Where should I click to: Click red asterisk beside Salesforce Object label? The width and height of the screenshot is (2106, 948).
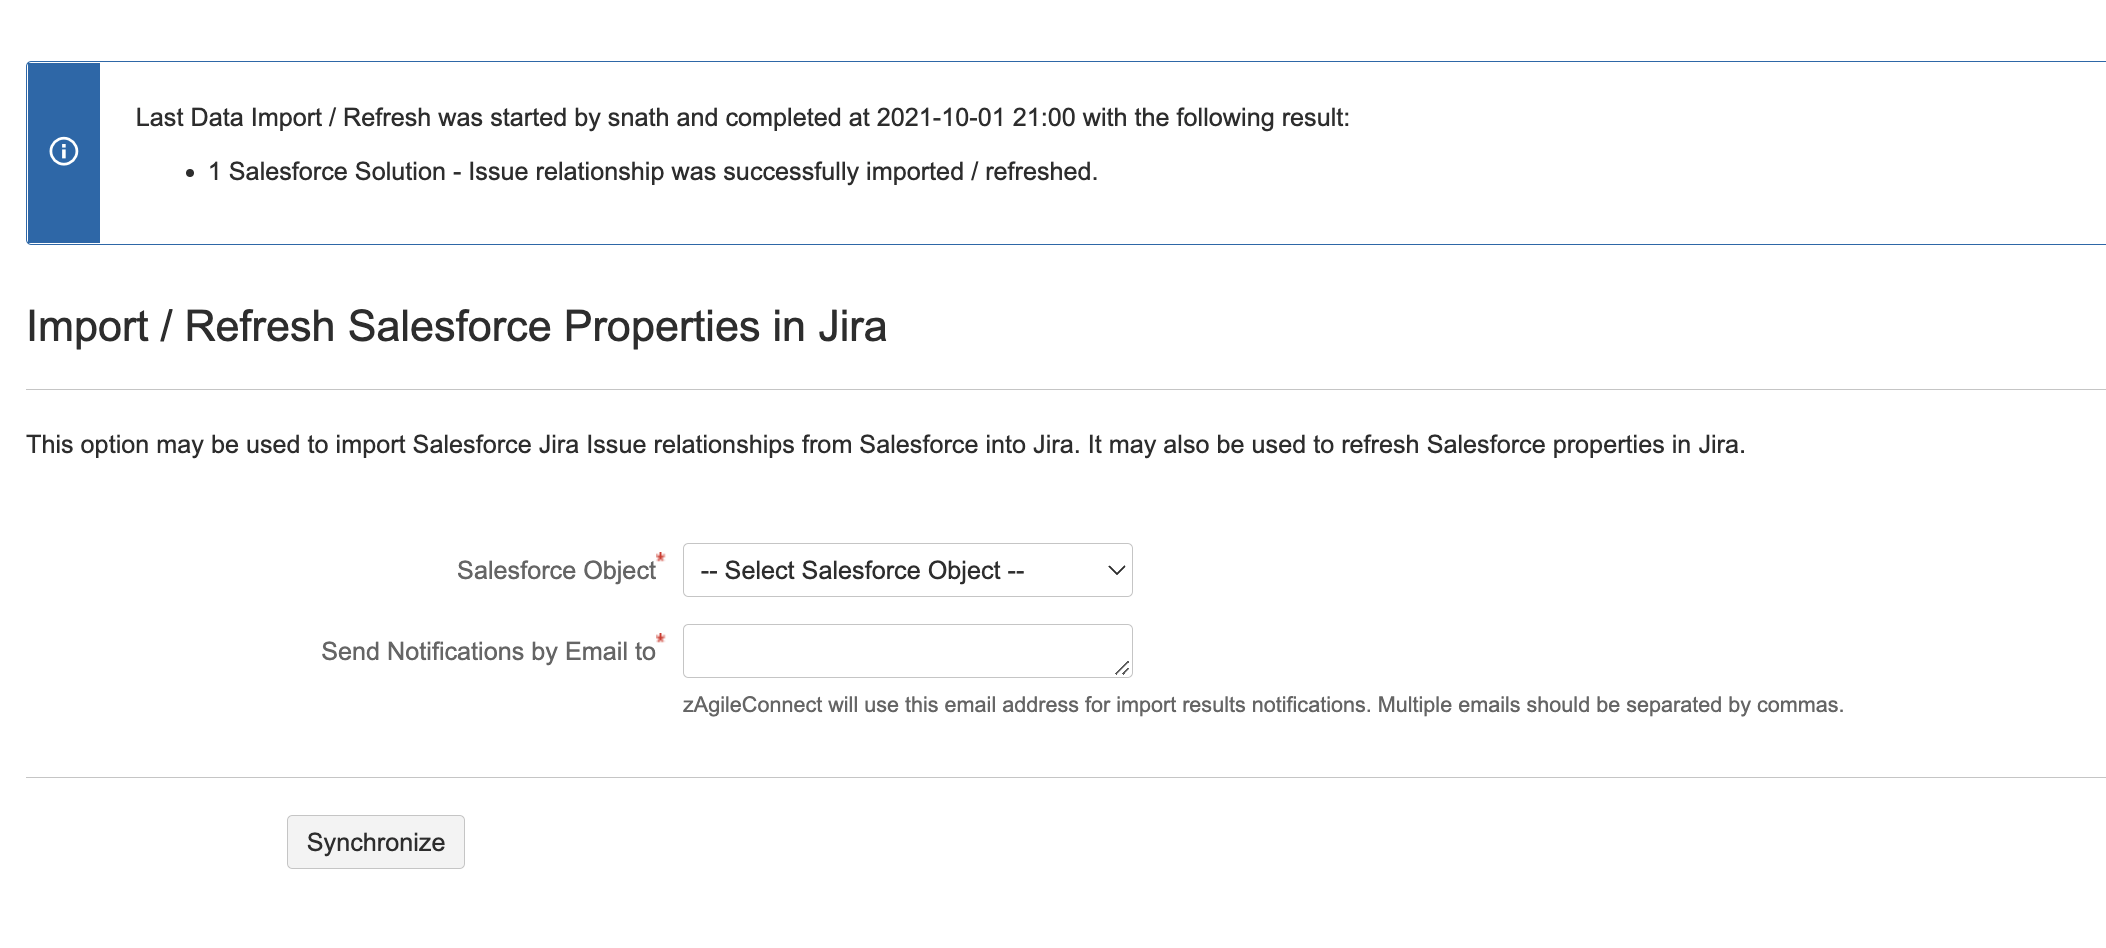pos(660,557)
